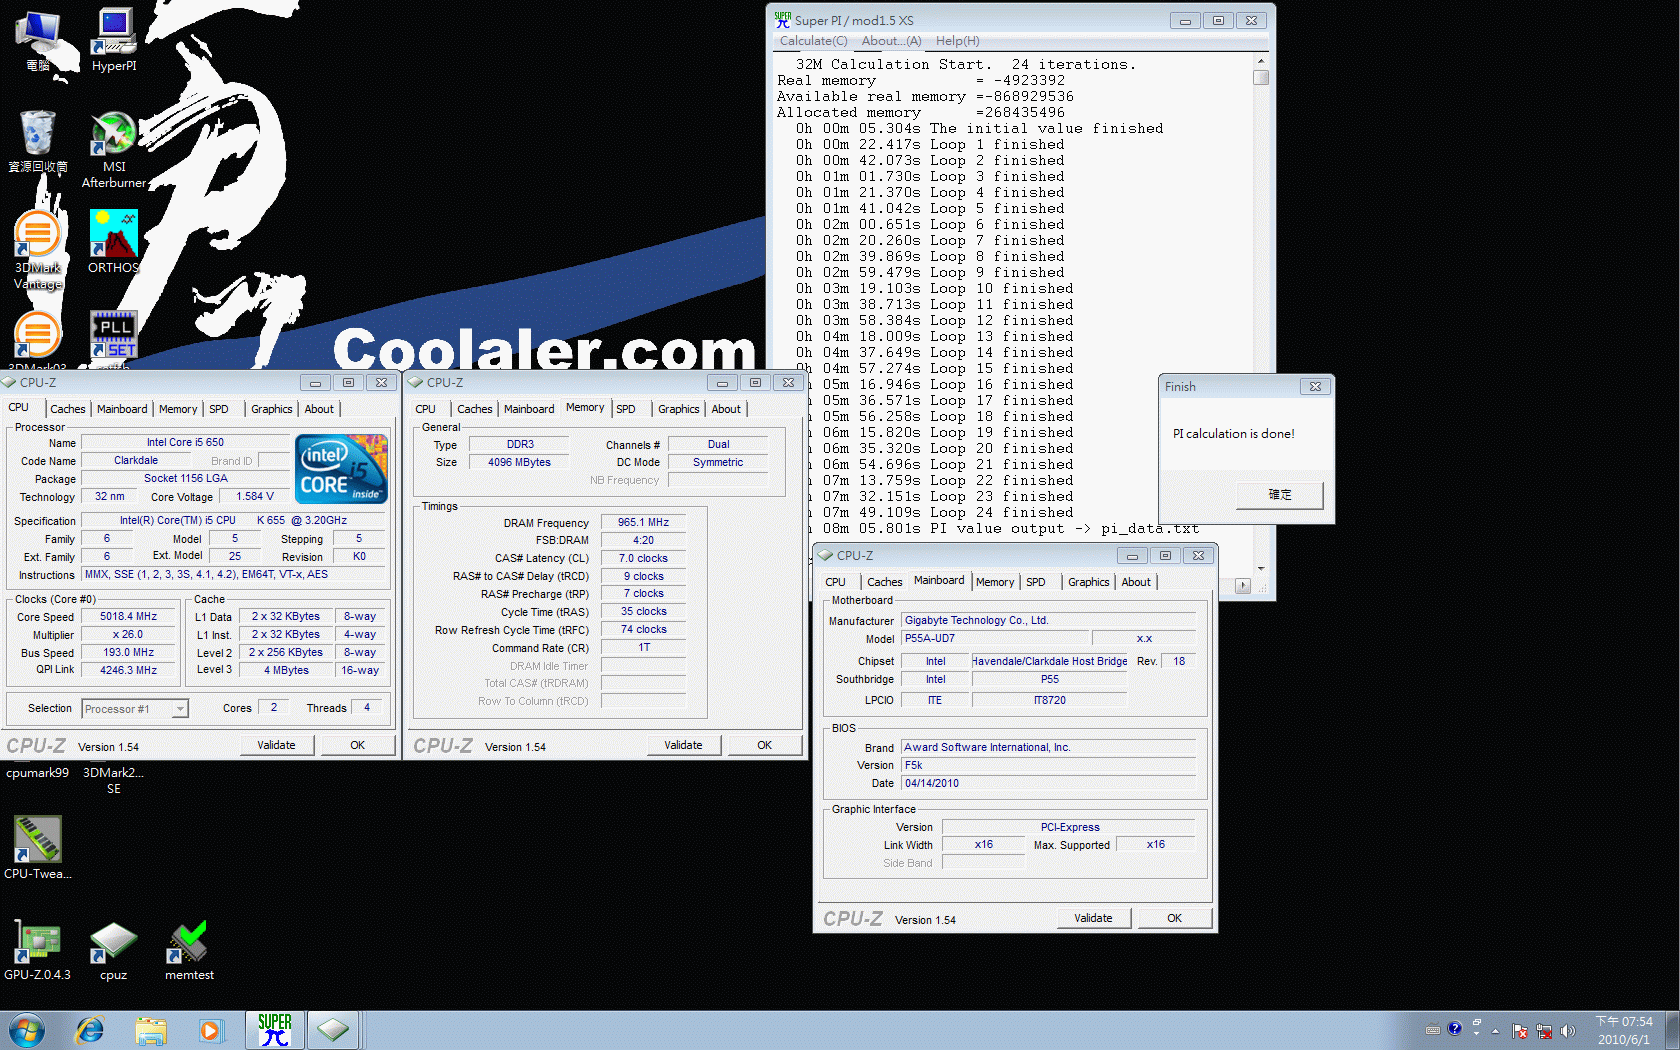
Task: Close the Finish dialog
Action: (1315, 386)
